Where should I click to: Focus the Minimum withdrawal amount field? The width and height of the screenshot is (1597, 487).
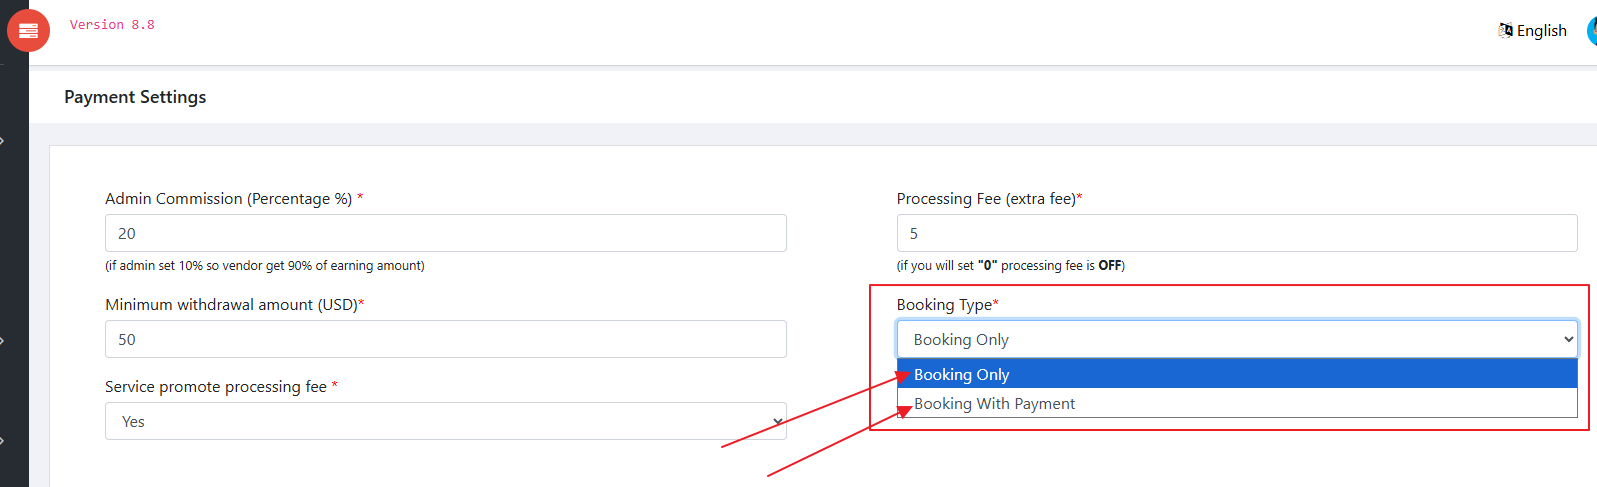click(445, 339)
